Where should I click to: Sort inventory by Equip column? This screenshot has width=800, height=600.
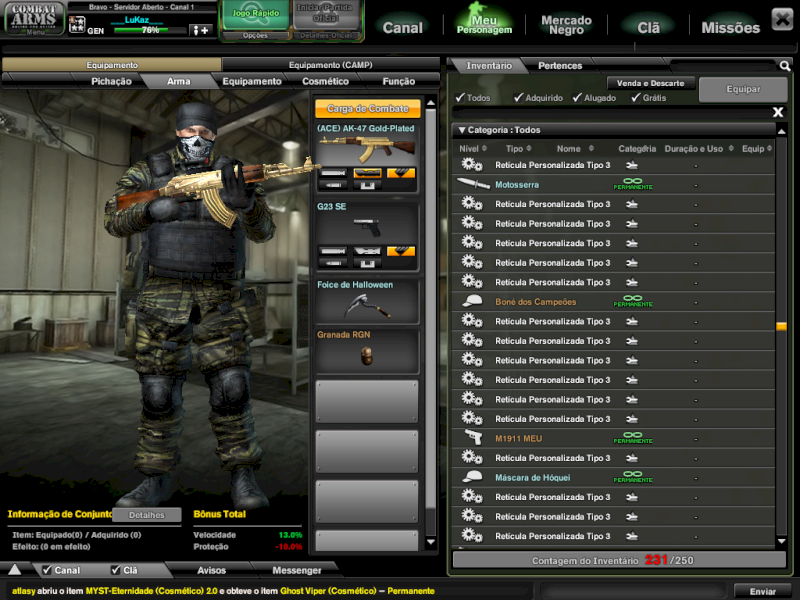(x=757, y=148)
